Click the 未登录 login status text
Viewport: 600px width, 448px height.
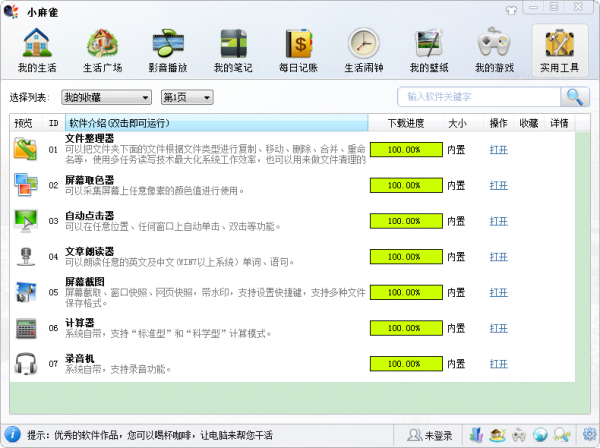tap(438, 435)
